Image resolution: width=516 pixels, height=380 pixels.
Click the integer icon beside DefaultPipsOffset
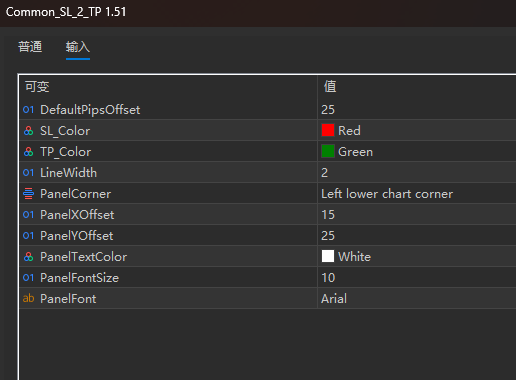(28, 110)
